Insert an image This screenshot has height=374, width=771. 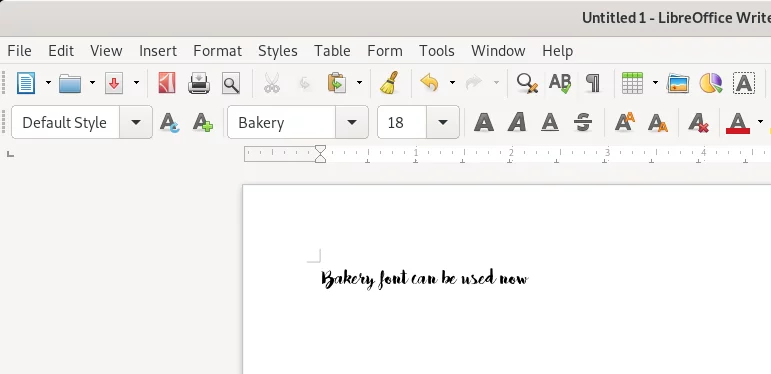pos(678,83)
